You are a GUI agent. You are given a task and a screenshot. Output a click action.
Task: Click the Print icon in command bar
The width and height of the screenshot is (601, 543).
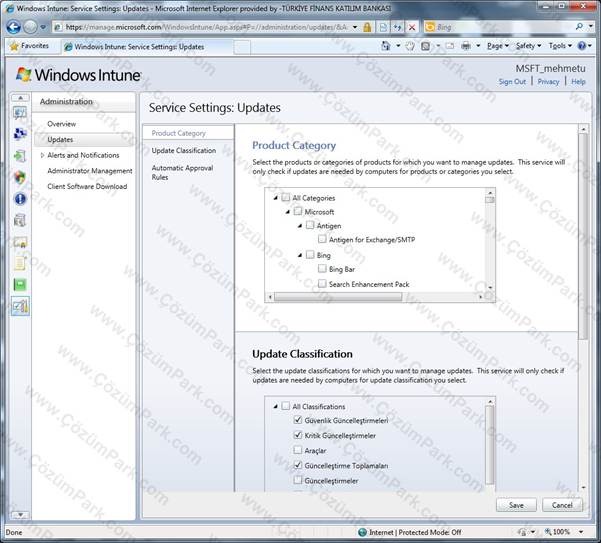tap(466, 46)
